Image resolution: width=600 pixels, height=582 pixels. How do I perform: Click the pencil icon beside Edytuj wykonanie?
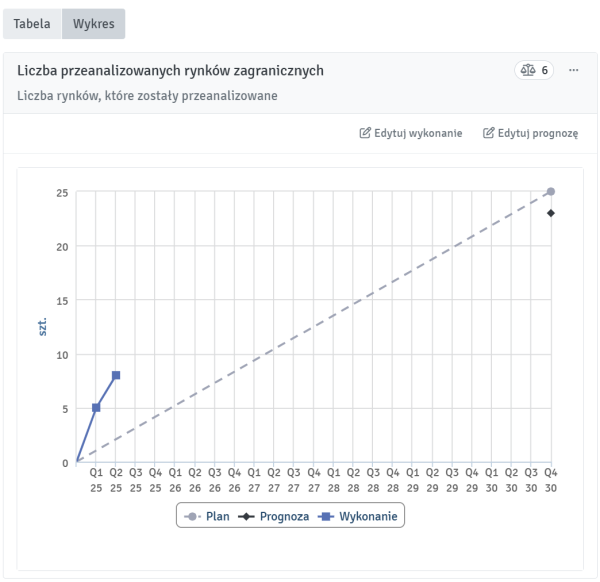[365, 133]
